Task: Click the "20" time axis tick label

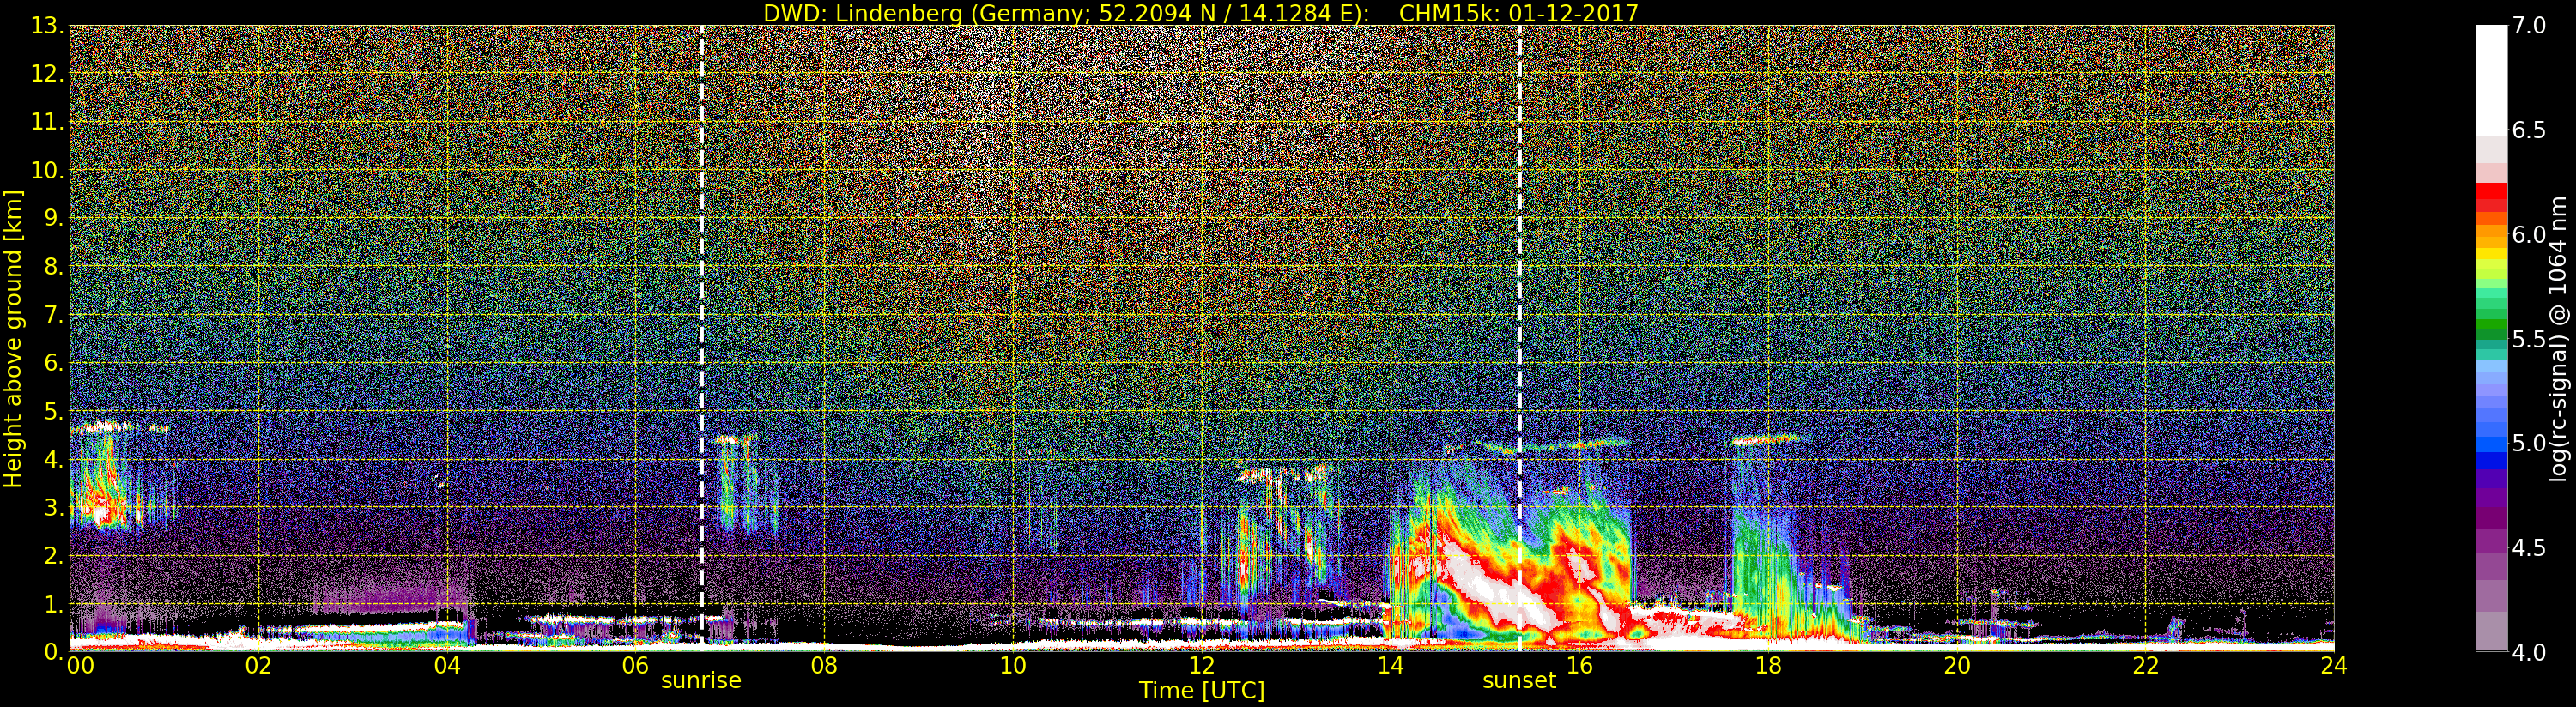Action: 1957,666
